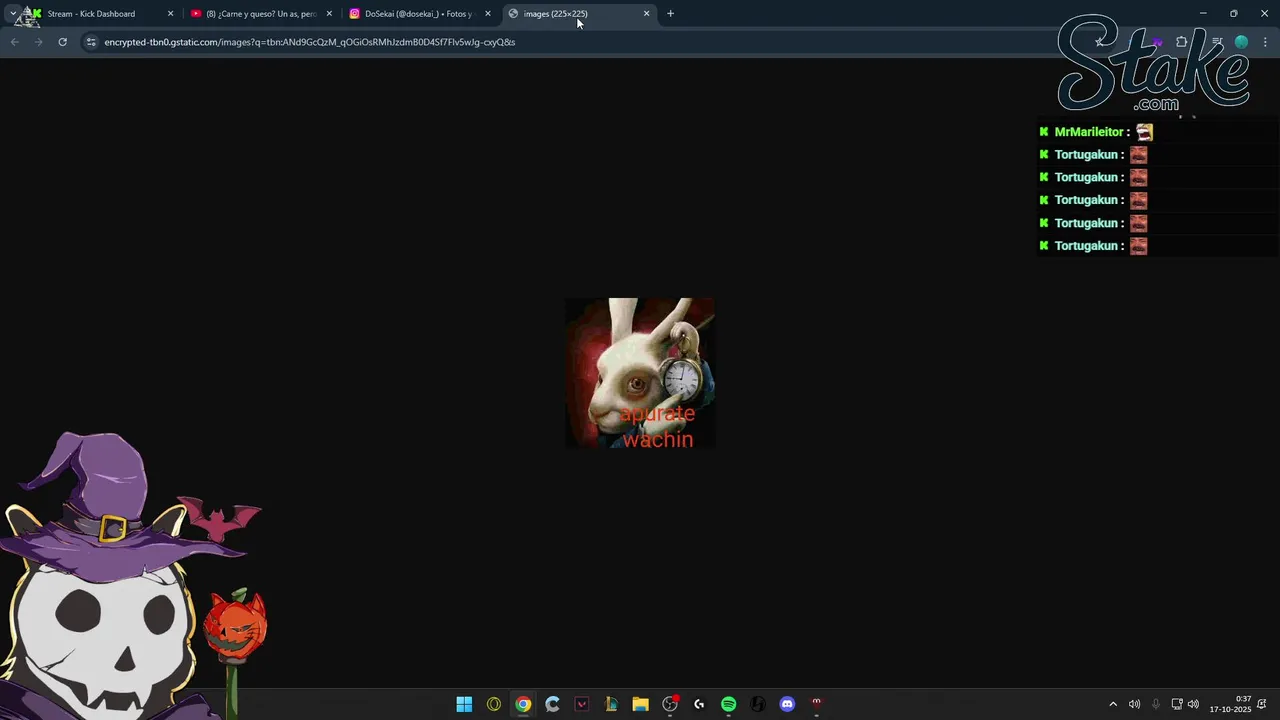Click the yellow ring icon in taskbar
Image resolution: width=1280 pixels, height=720 pixels.
click(x=493, y=704)
